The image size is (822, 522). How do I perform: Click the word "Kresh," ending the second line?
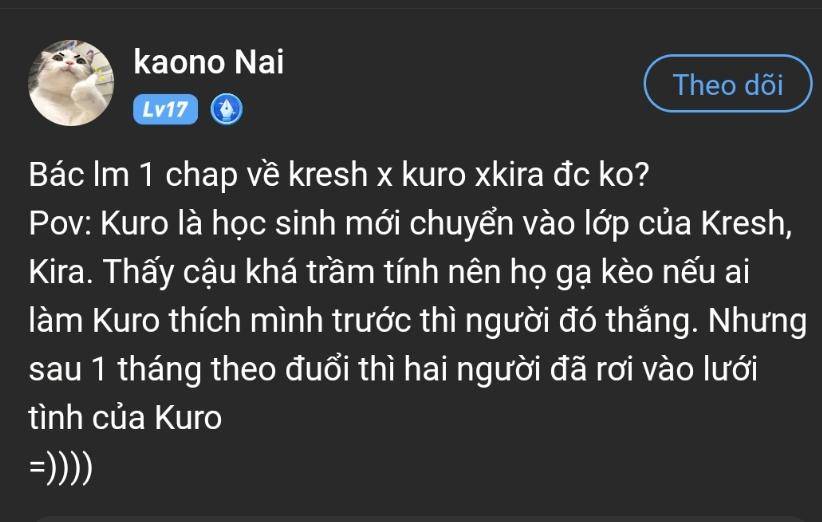(747, 224)
